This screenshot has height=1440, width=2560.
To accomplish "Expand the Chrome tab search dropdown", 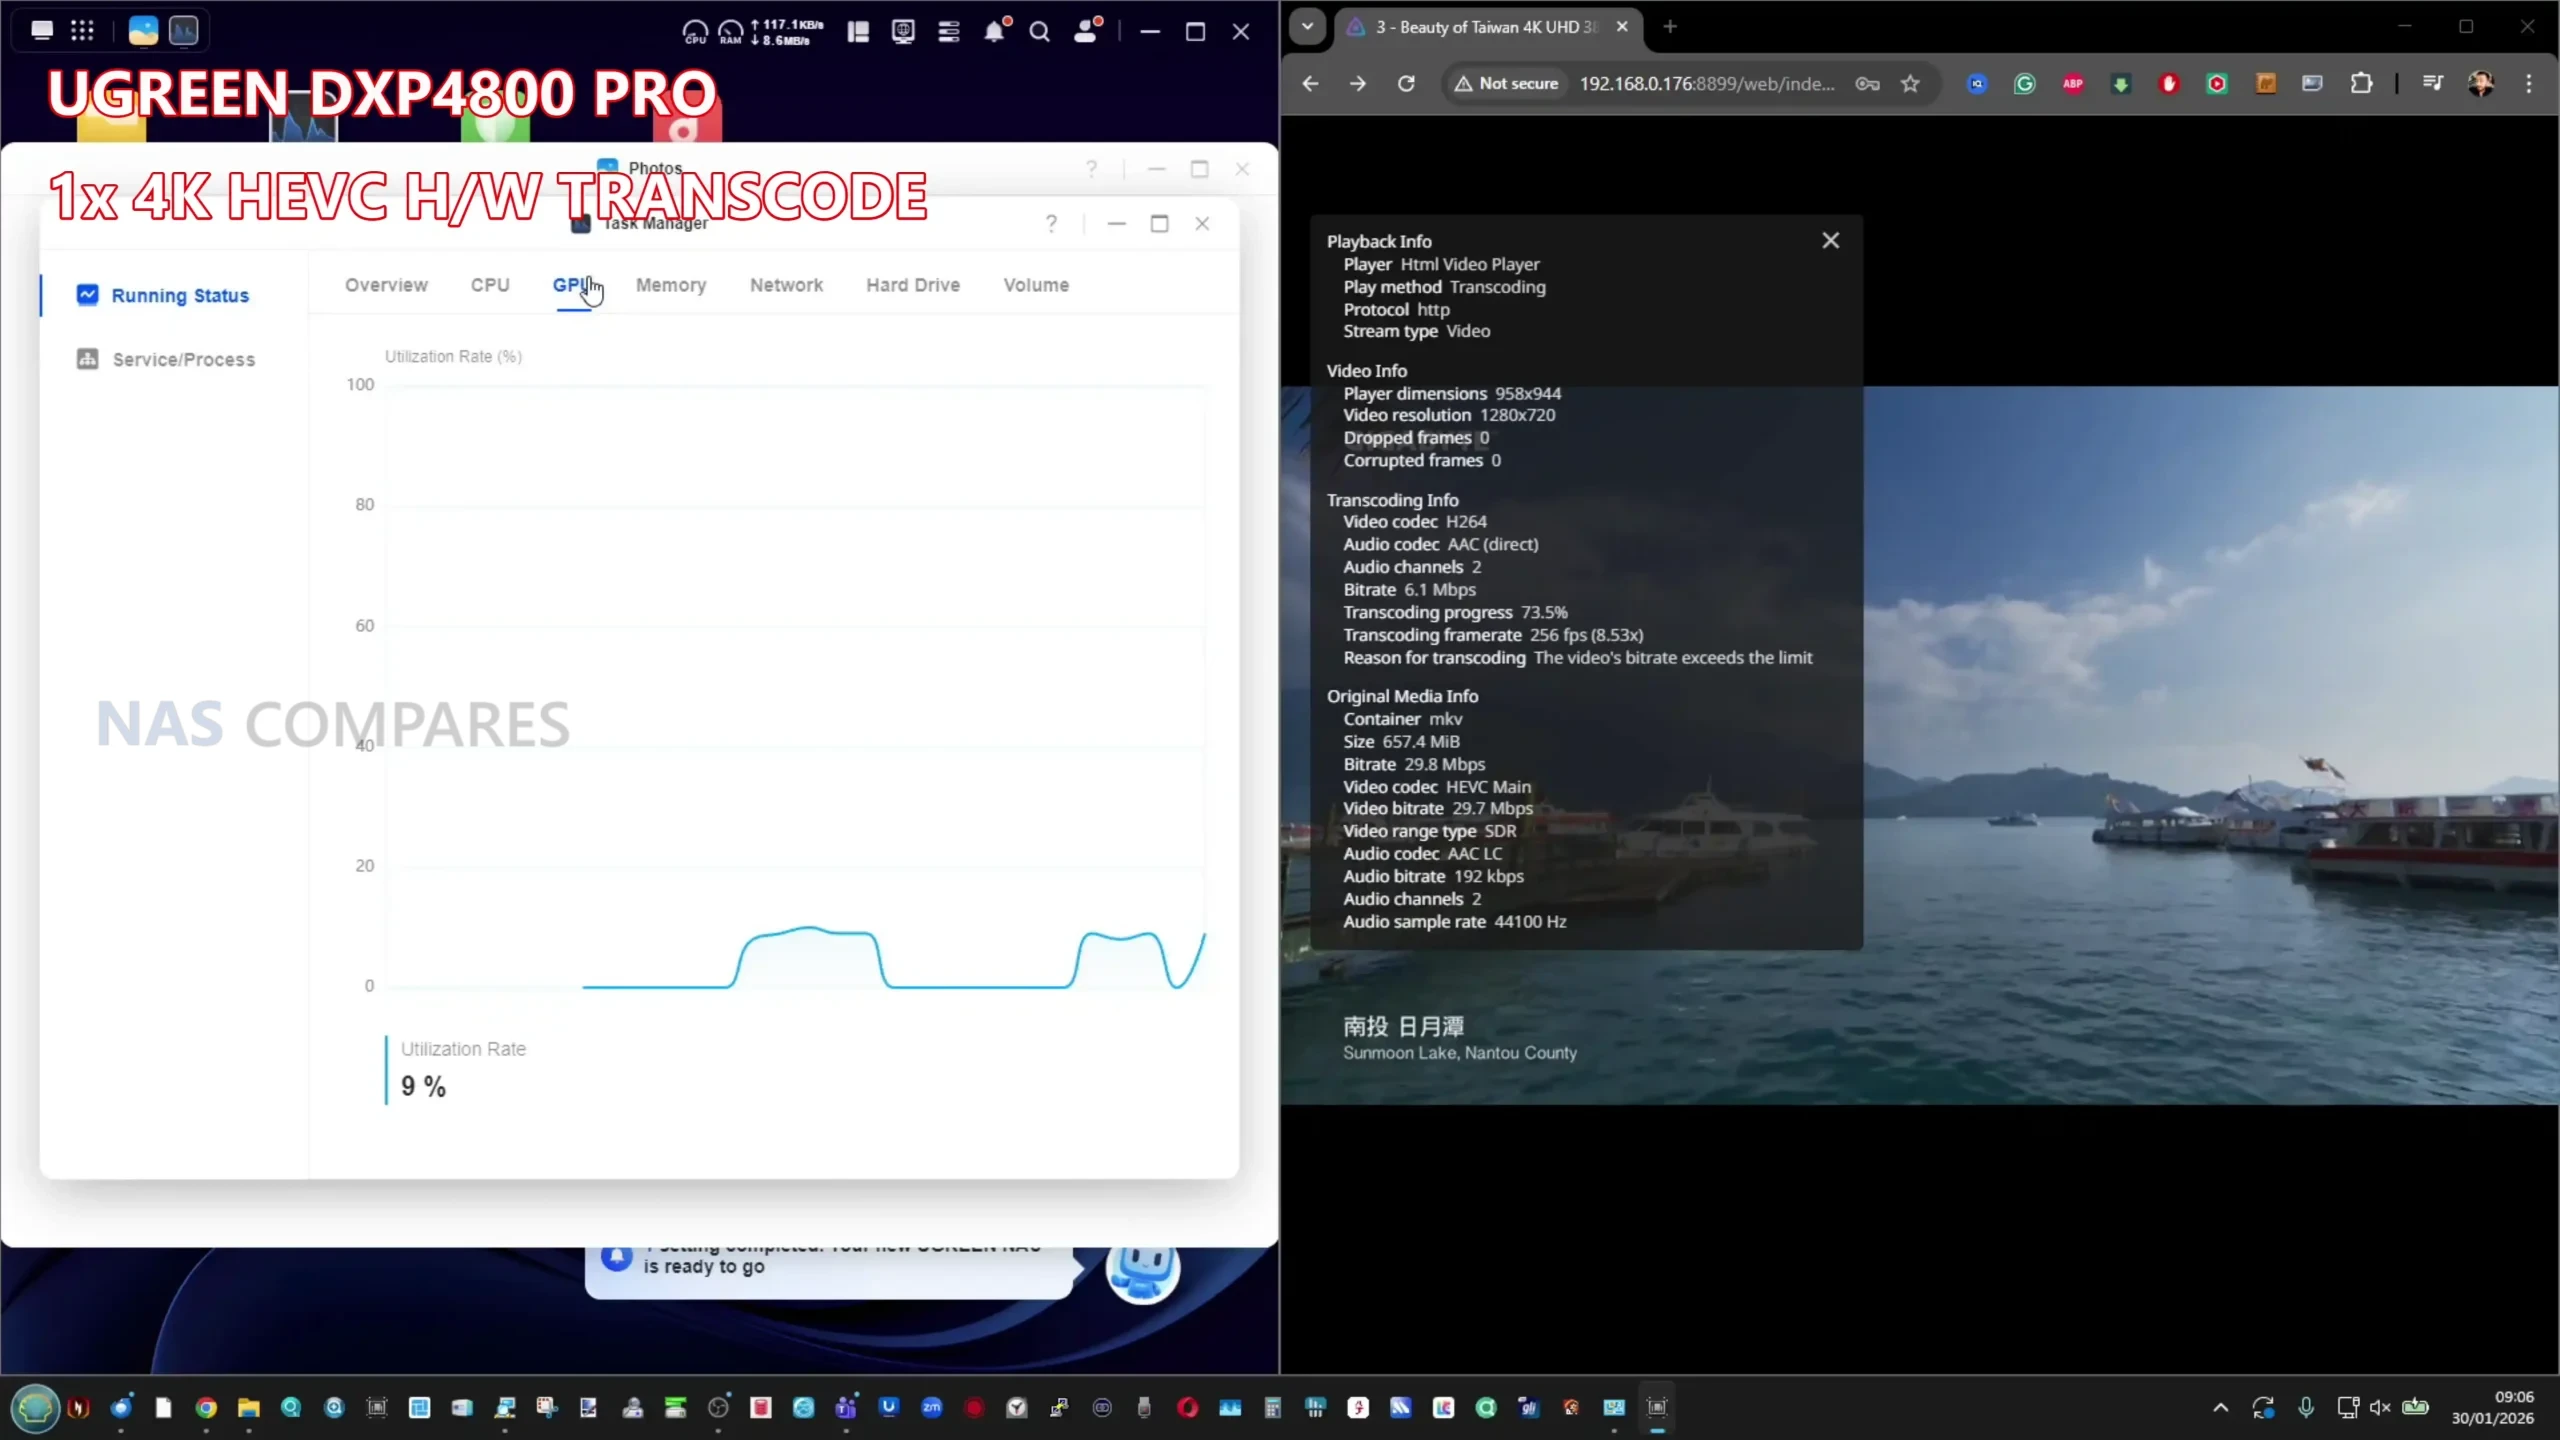I will tap(1307, 27).
